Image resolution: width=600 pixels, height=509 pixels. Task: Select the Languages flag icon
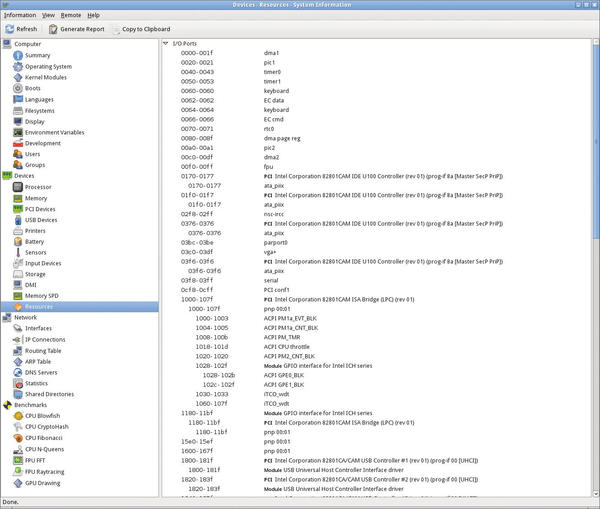[x=18, y=100]
